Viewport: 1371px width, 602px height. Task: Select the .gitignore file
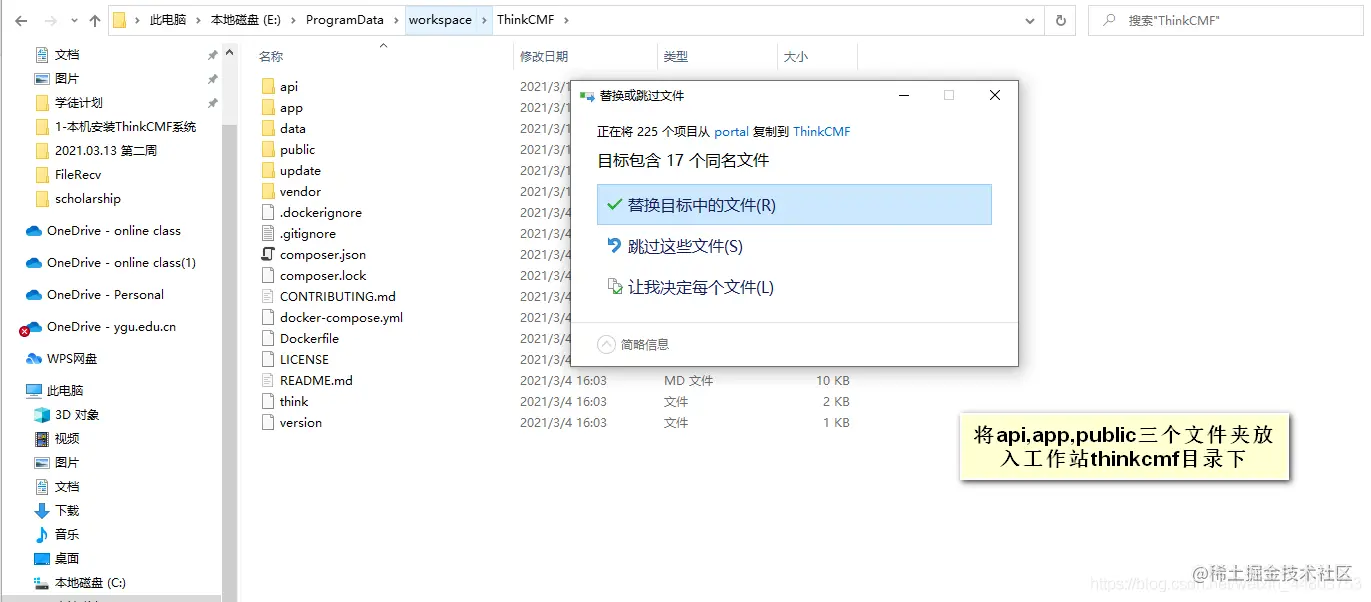pyautogui.click(x=308, y=234)
